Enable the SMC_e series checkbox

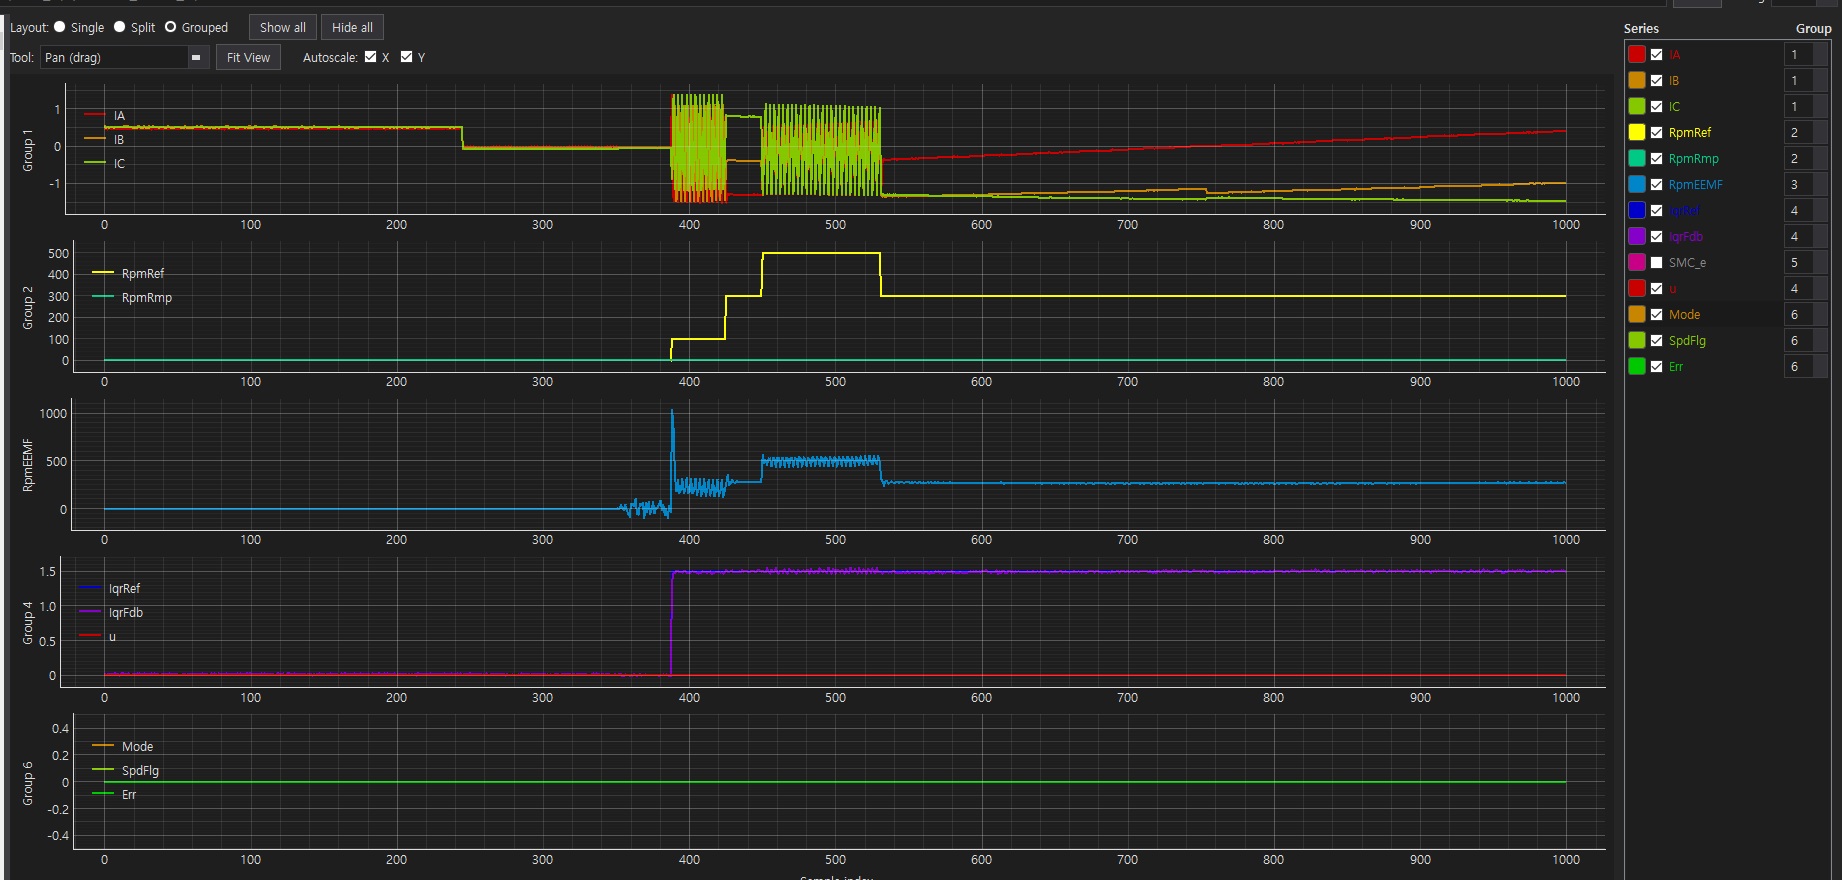click(1657, 262)
